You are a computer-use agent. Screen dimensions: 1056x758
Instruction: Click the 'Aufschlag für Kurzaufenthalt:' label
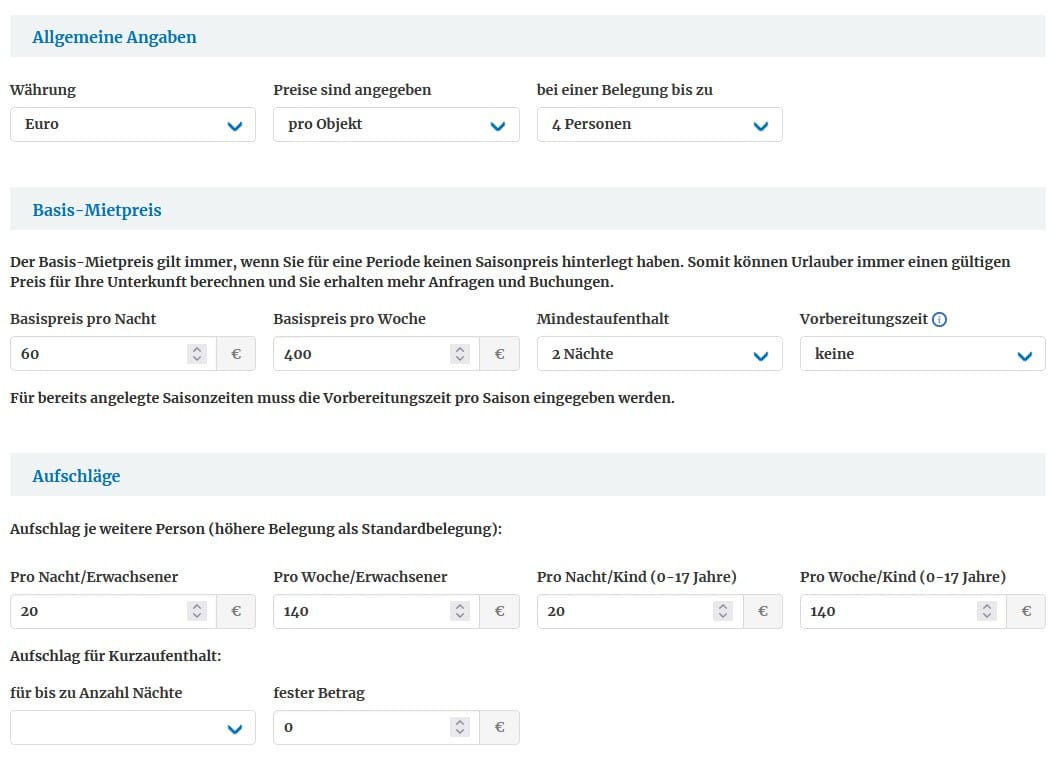pyautogui.click(x=116, y=656)
